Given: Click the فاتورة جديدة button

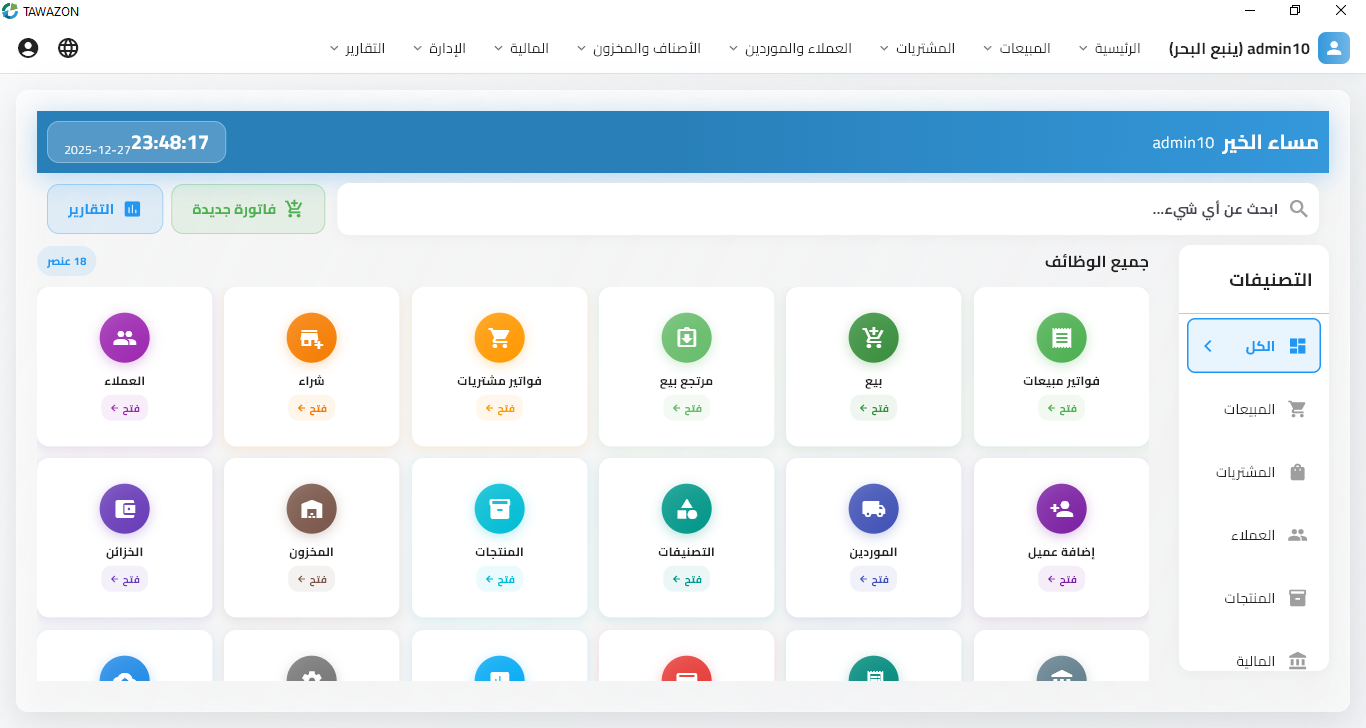Looking at the screenshot, I should [248, 208].
